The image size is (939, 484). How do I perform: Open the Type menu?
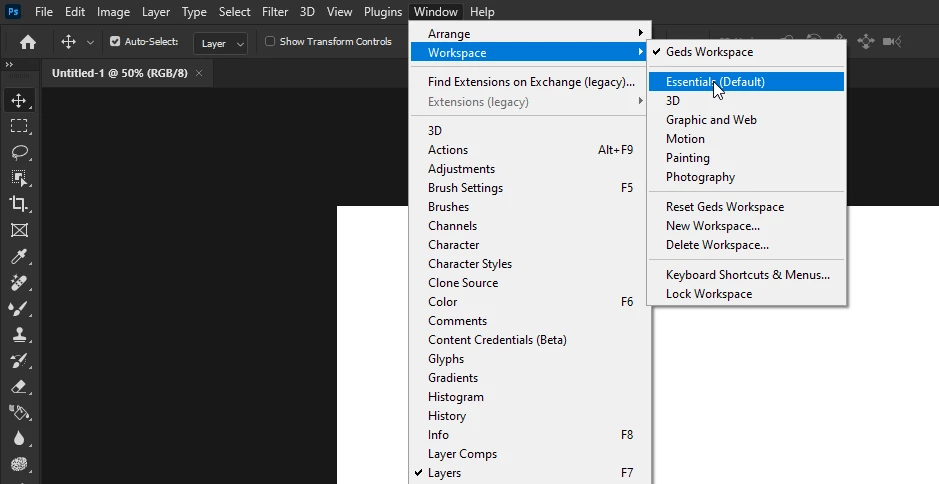click(x=194, y=12)
